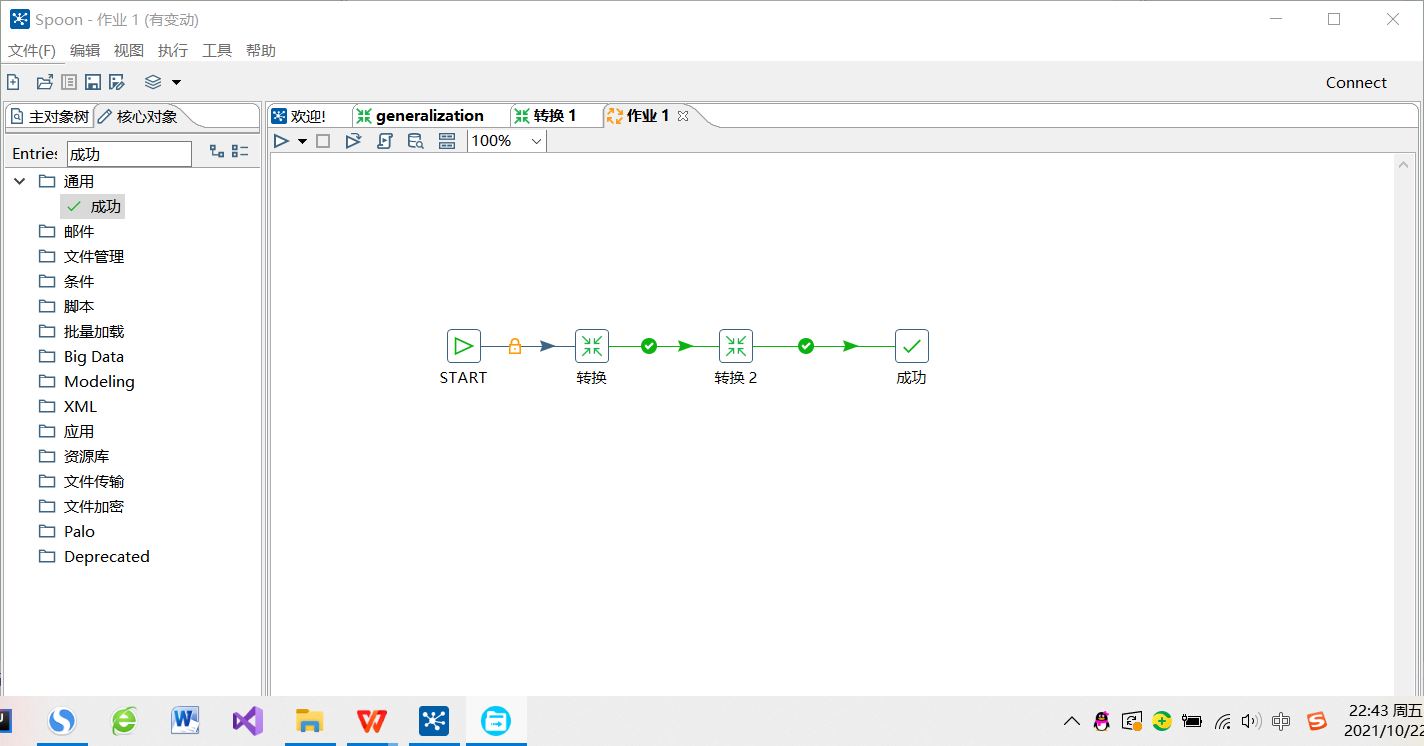The image size is (1424, 746).
Task: Click the replay job icon
Action: pos(353,141)
